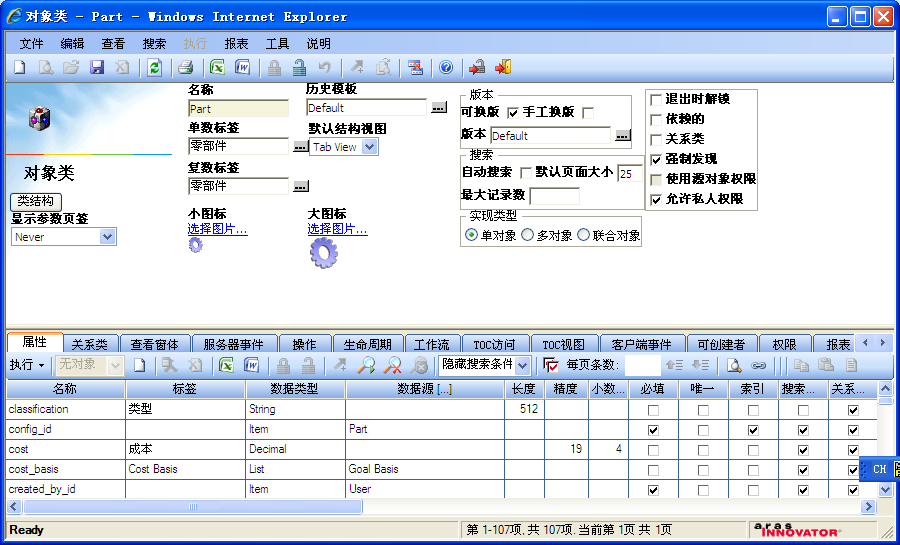This screenshot has width=900, height=545.
Task: Click the undo arrow icon
Action: tap(325, 68)
